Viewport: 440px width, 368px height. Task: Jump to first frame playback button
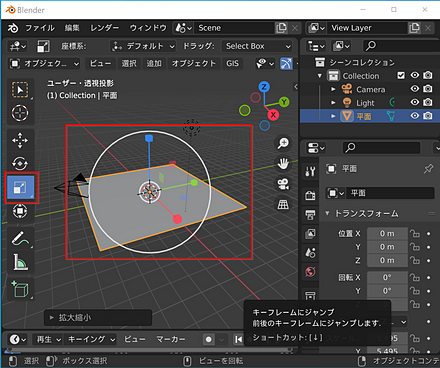pos(239,339)
